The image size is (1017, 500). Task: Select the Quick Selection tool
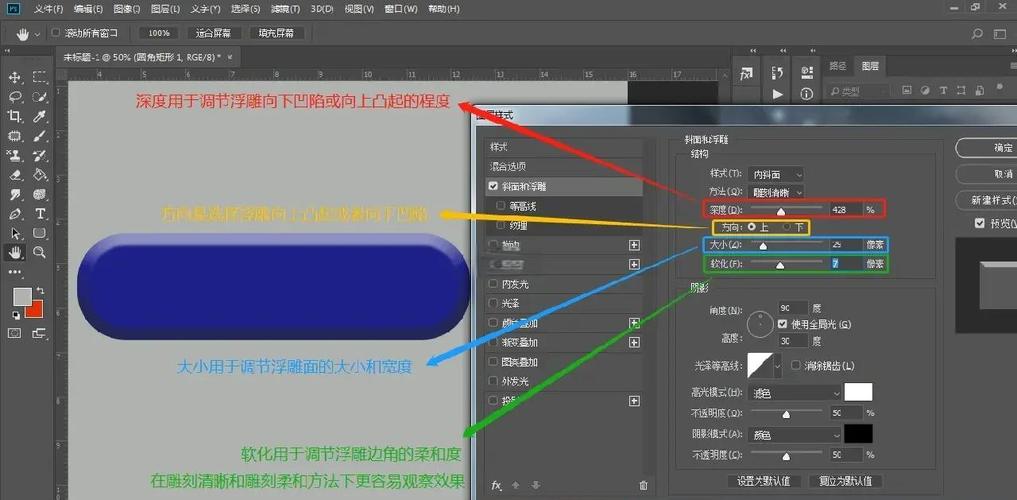click(x=40, y=97)
